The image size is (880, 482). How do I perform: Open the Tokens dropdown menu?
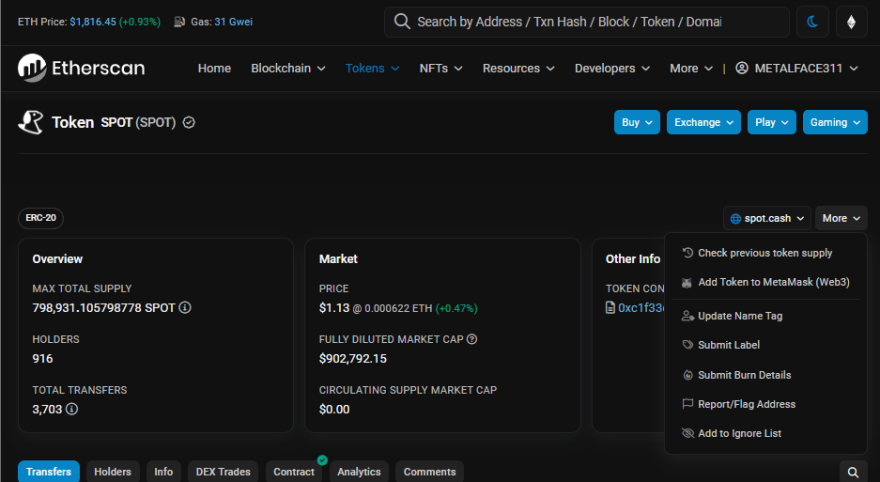click(x=372, y=68)
